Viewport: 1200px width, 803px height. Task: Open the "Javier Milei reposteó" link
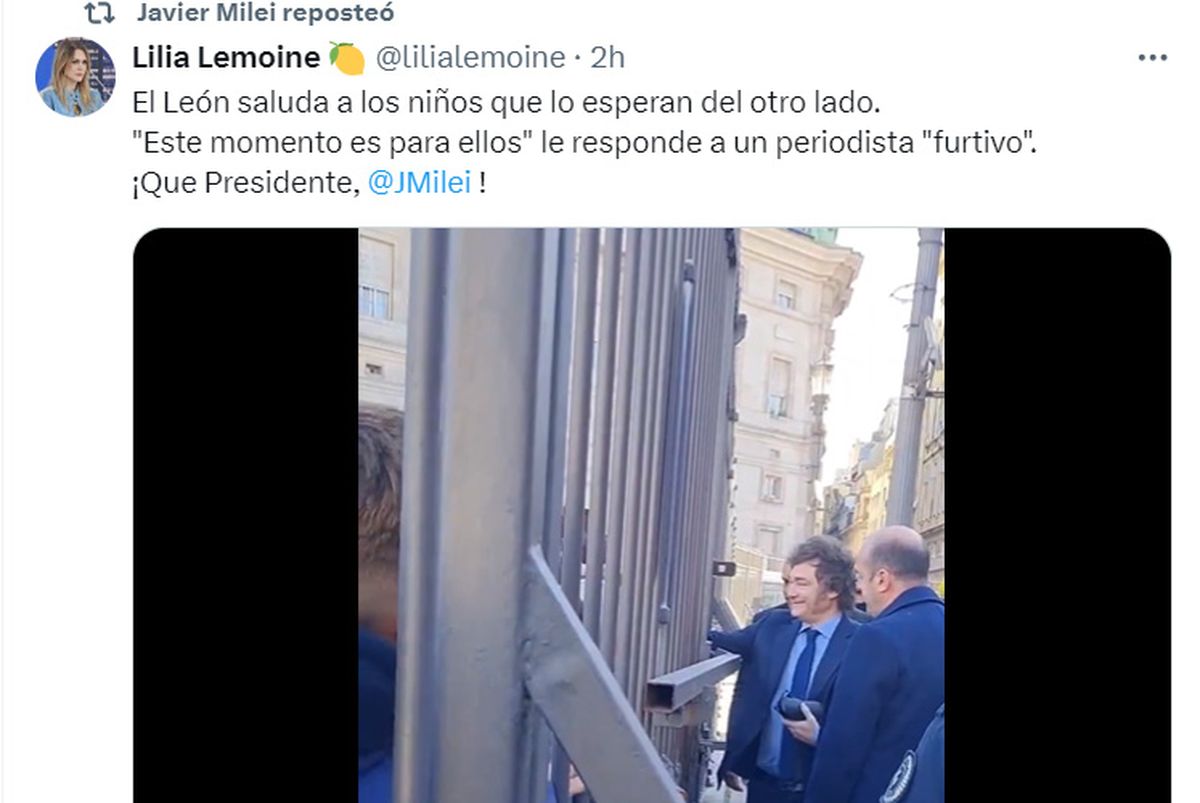[x=265, y=13]
